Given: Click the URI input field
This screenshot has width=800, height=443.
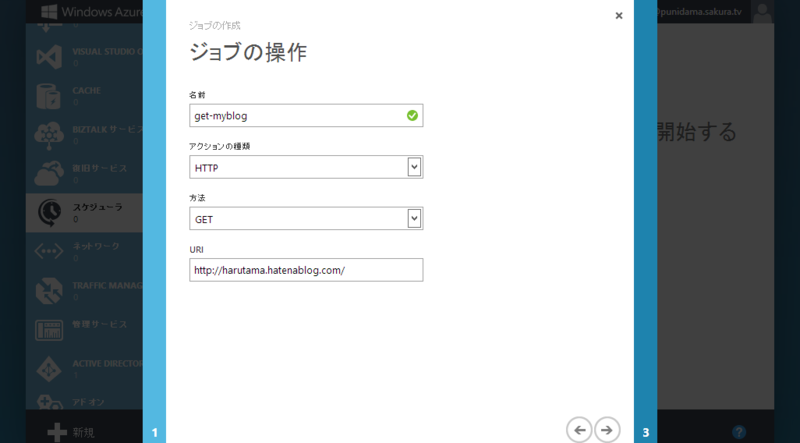Looking at the screenshot, I should tap(306, 270).
